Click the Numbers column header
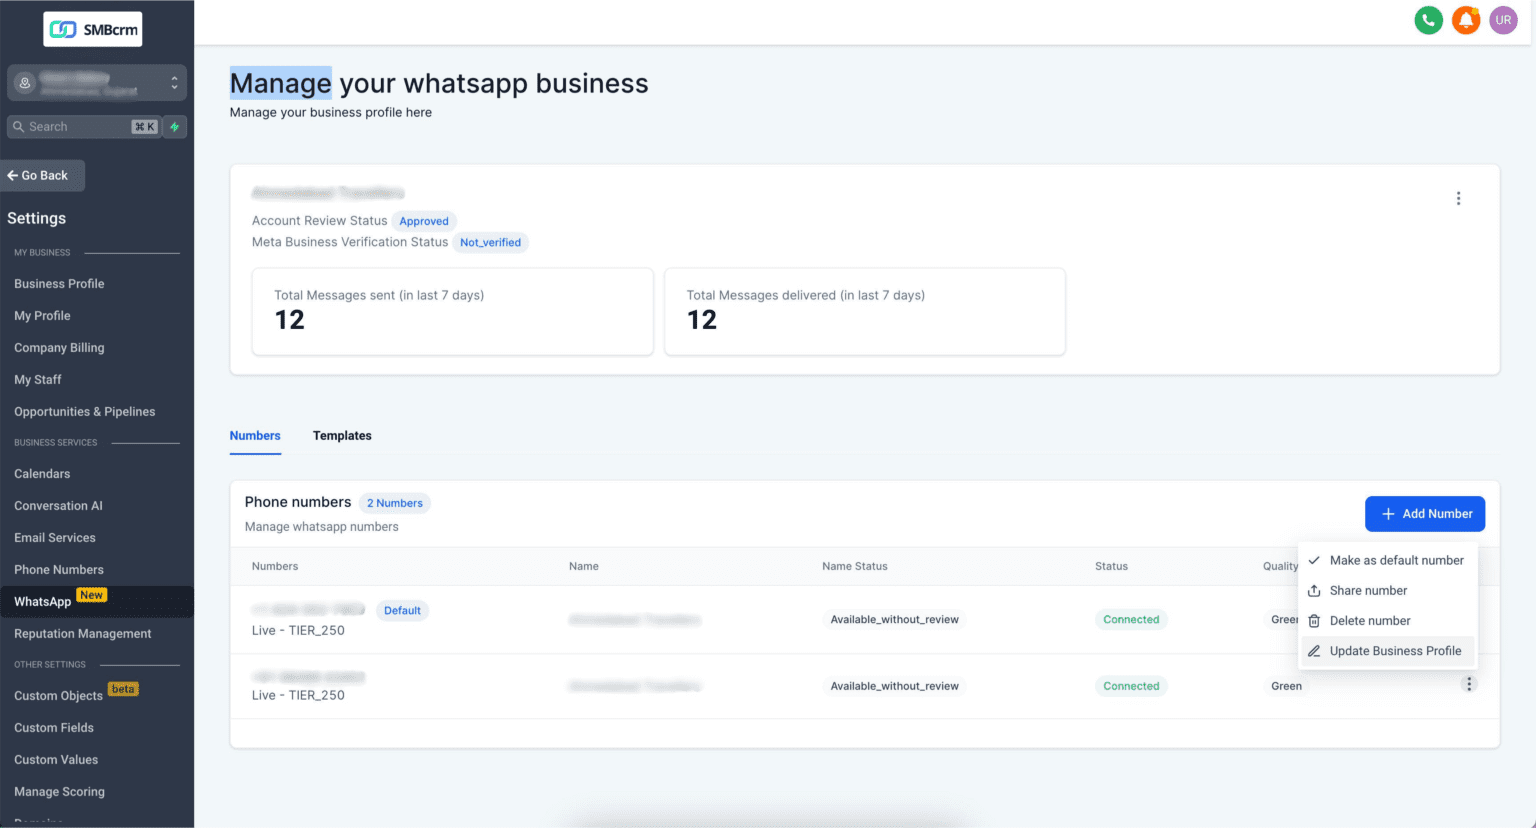The width and height of the screenshot is (1536, 828). (275, 566)
